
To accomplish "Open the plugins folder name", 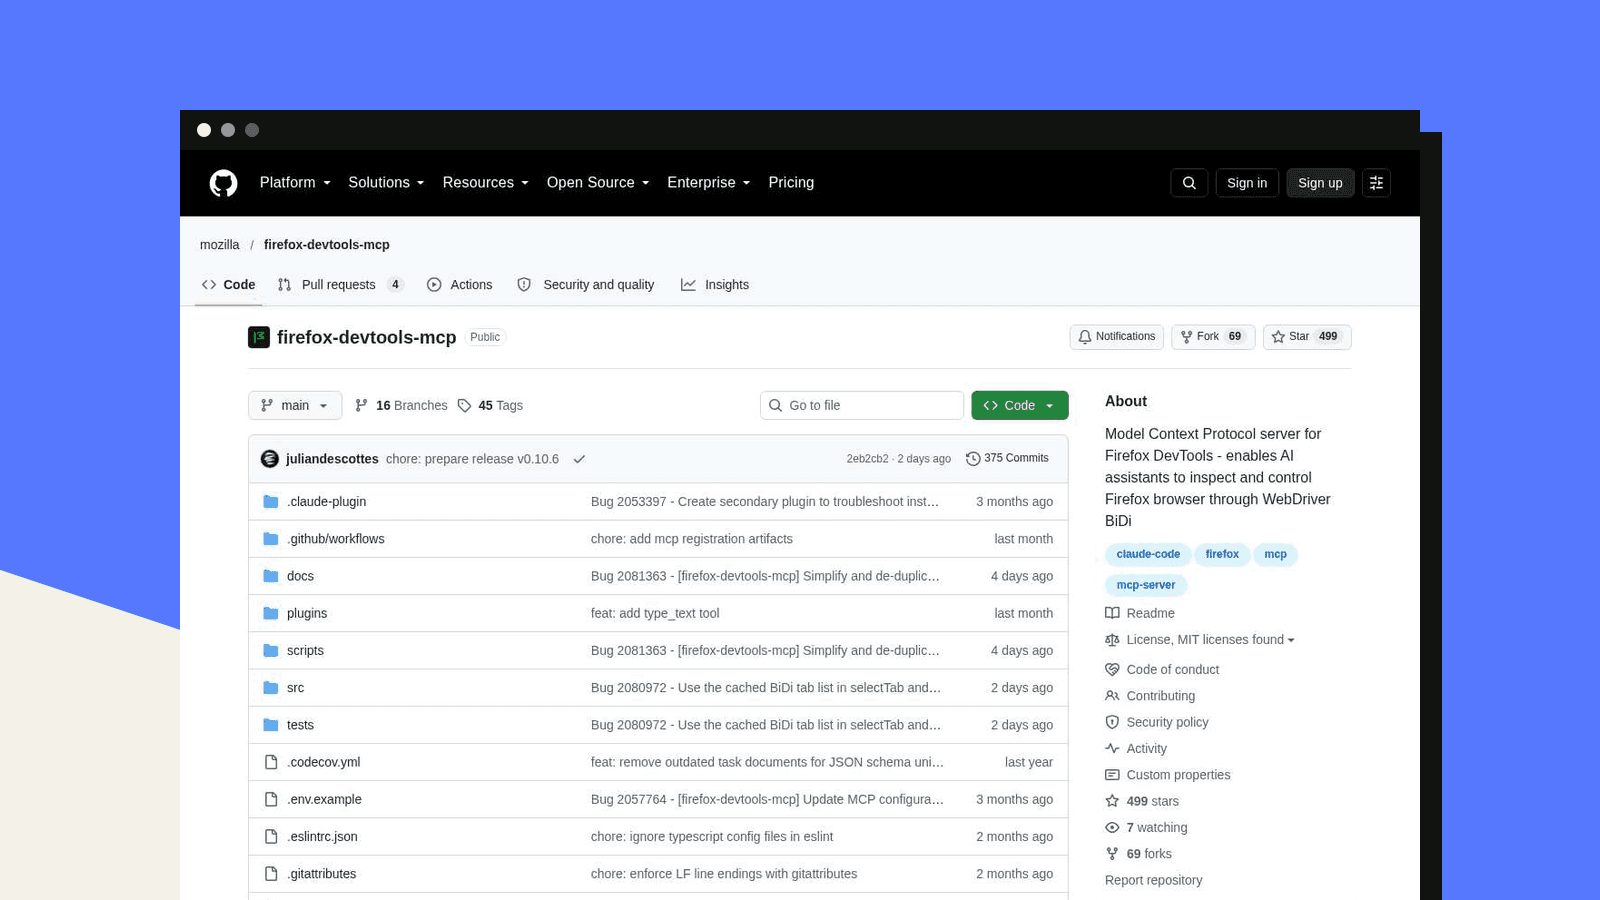I will [307, 614].
